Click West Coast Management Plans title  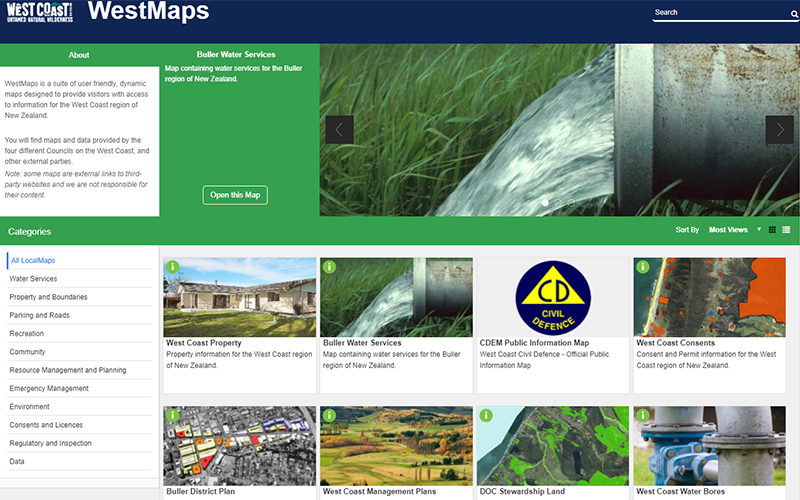click(380, 491)
